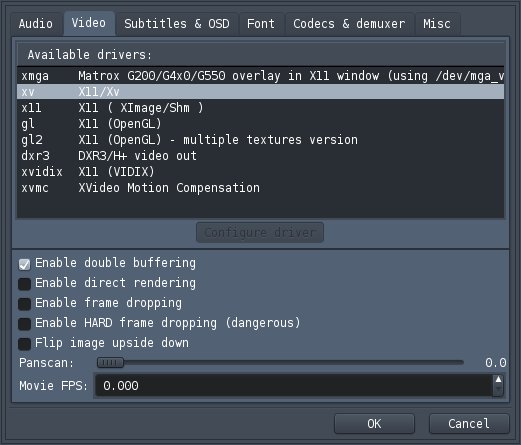Disable double buffering checkbox
Viewport: 521px width, 445px height.
click(24, 264)
